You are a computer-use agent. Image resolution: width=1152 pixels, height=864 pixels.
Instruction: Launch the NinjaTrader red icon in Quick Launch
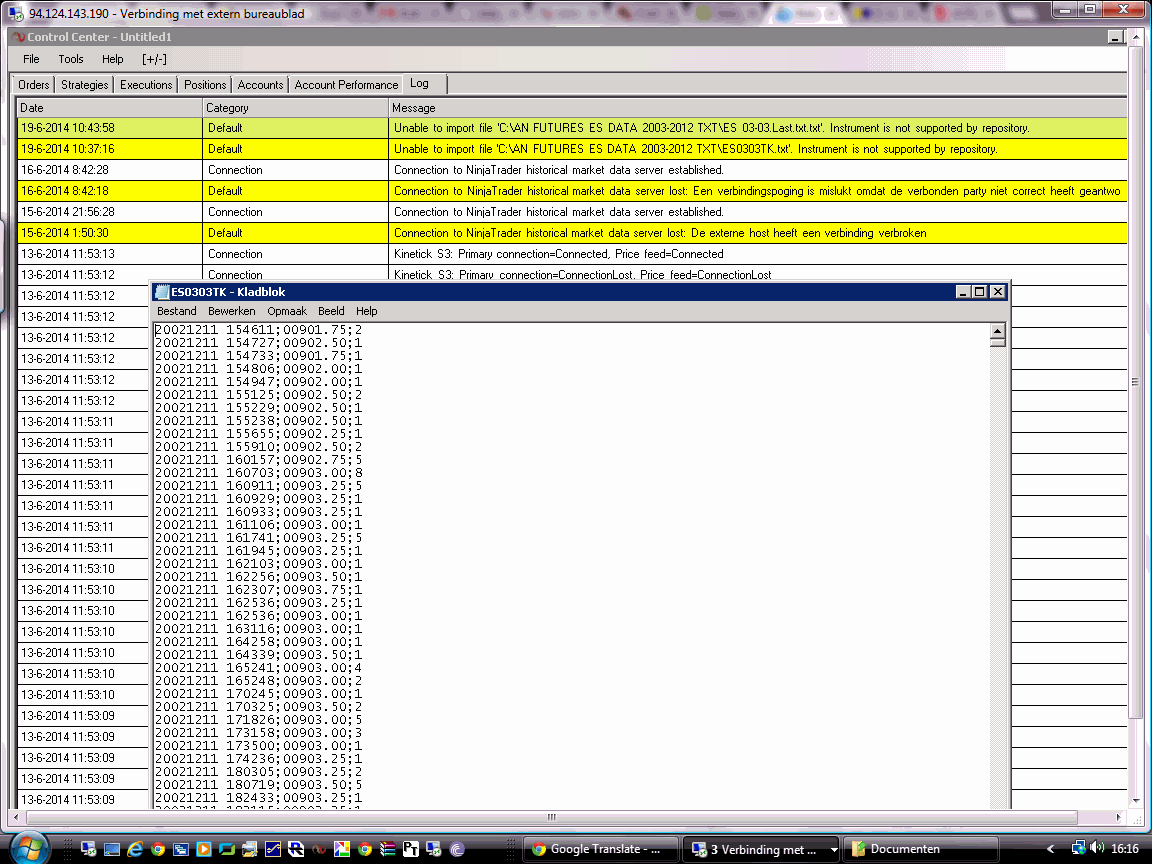(319, 849)
